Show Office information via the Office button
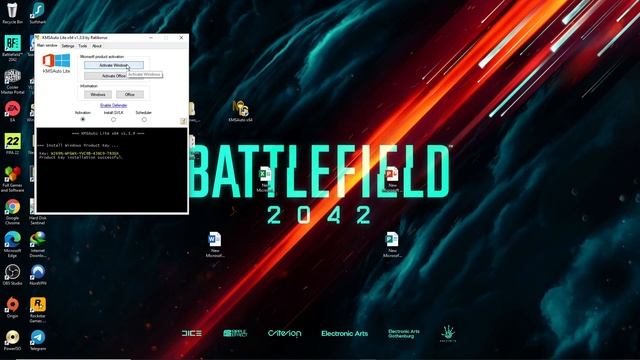 tap(130, 94)
